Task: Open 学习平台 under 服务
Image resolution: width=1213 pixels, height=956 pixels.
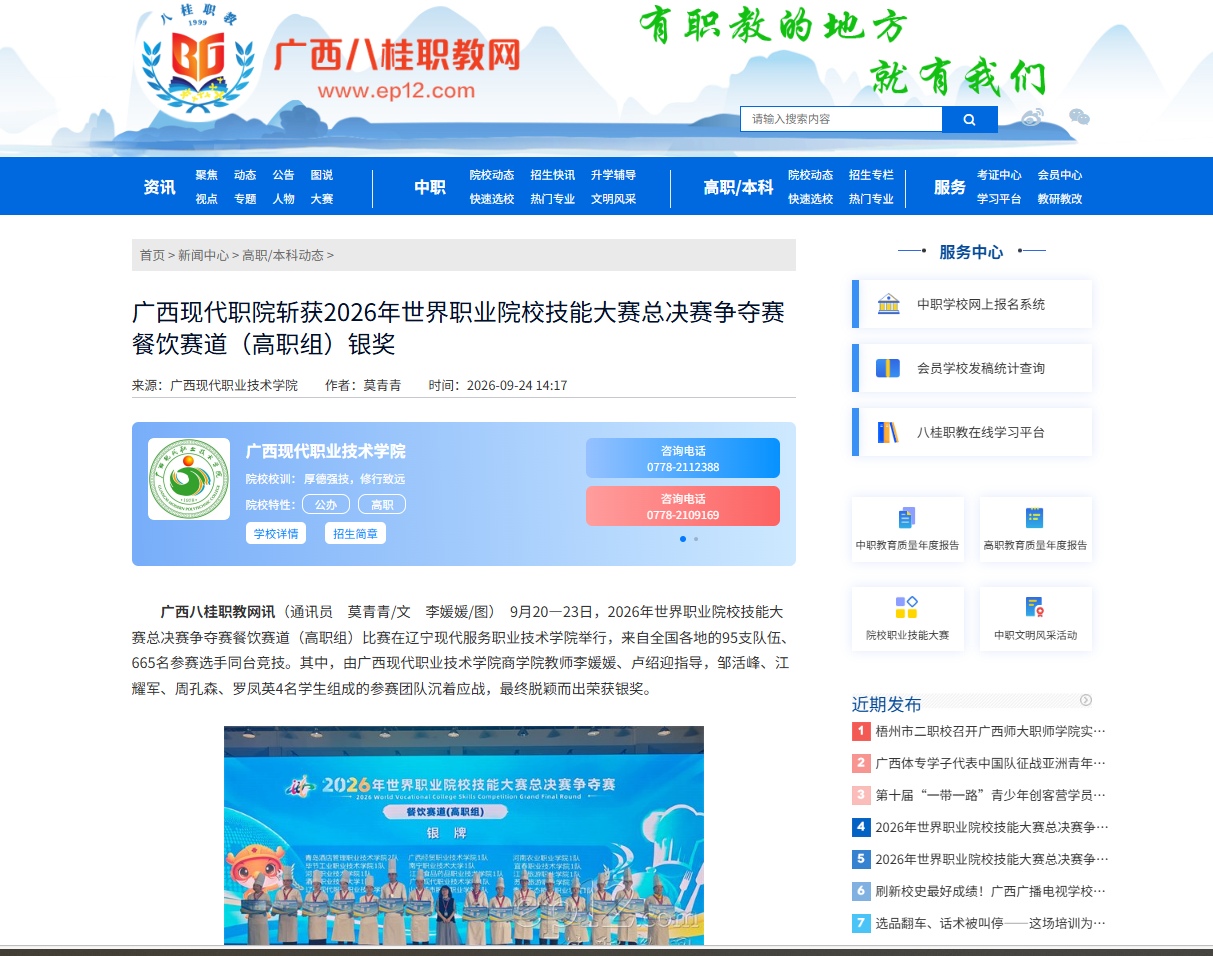Action: coord(999,199)
